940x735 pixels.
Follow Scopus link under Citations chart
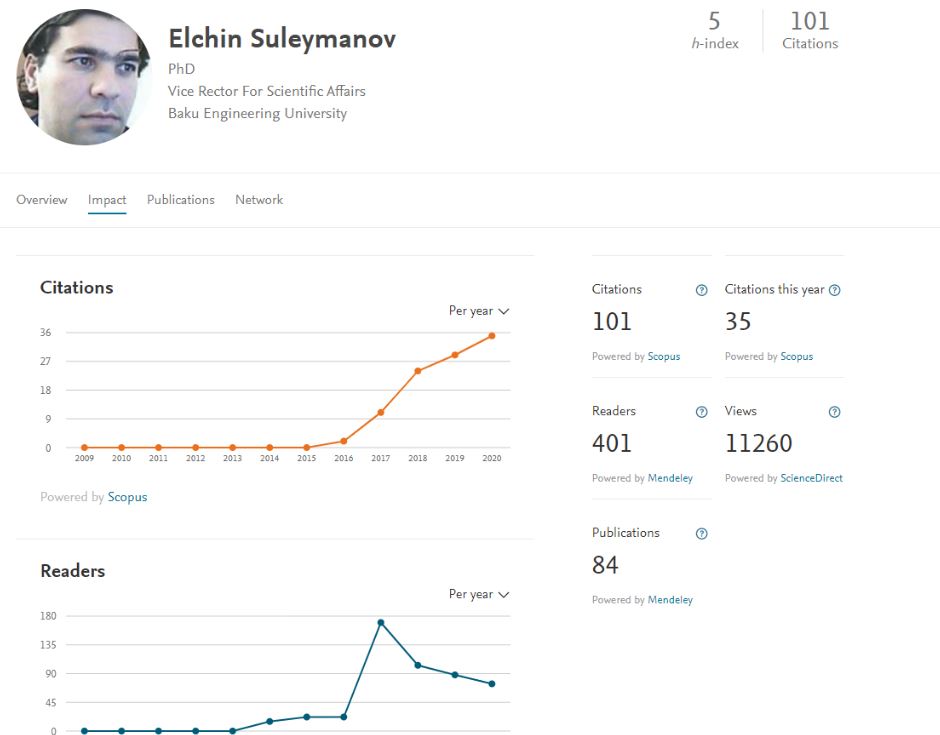pos(127,497)
